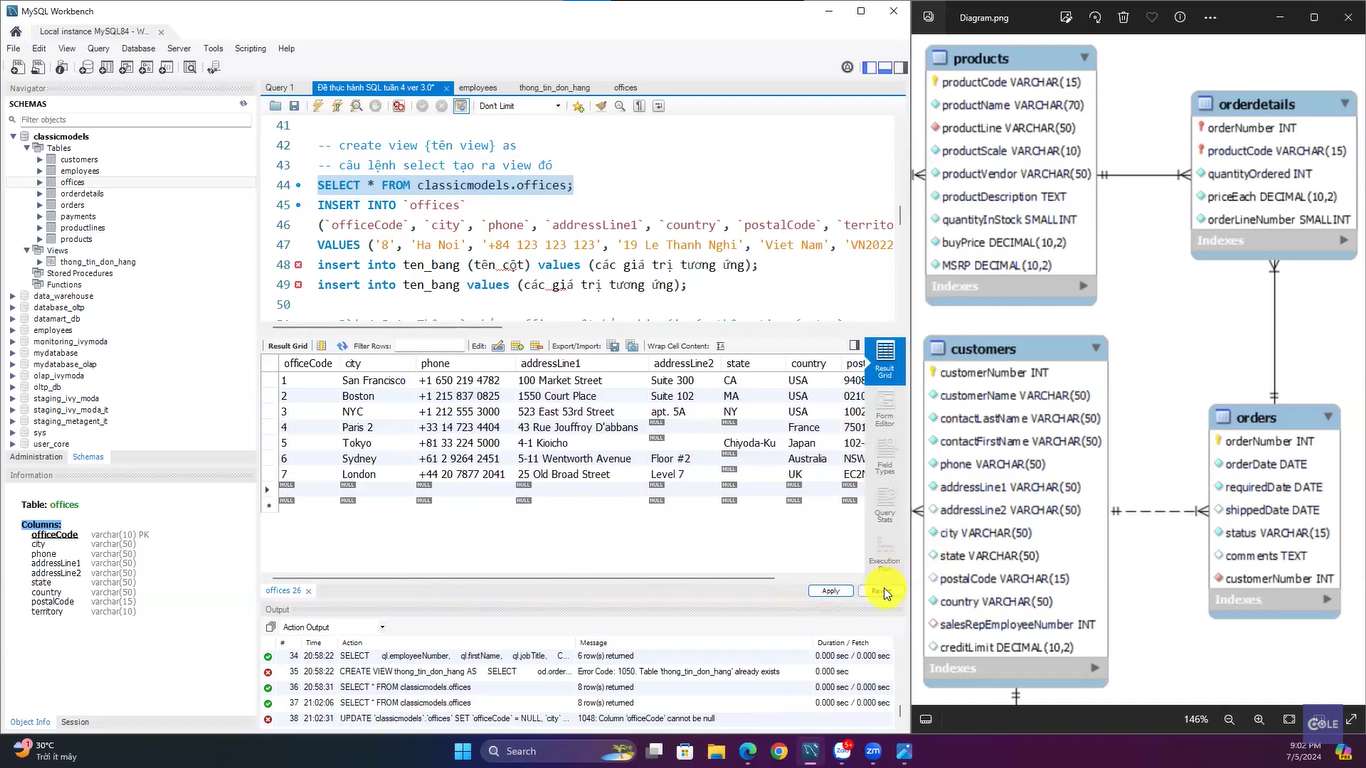Click the create new SQL tab toolbar icon
The image size is (1366, 768).
click(x=17, y=68)
